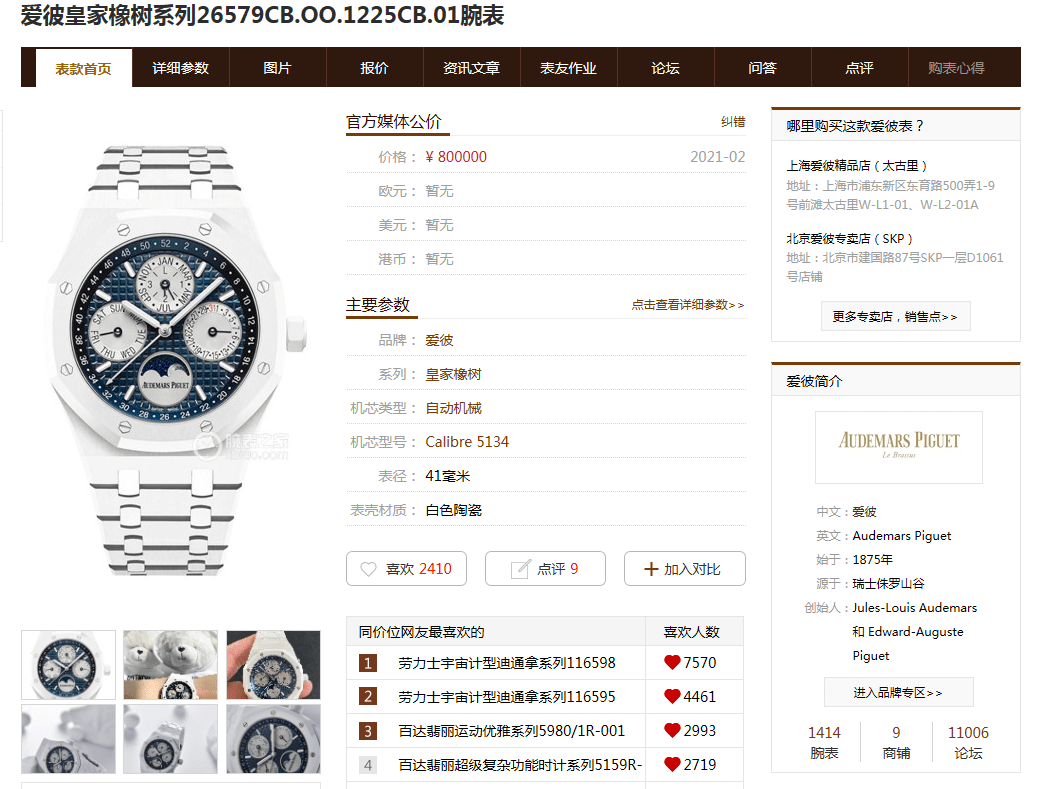Click the 进入品牌专区>> button

[899, 692]
